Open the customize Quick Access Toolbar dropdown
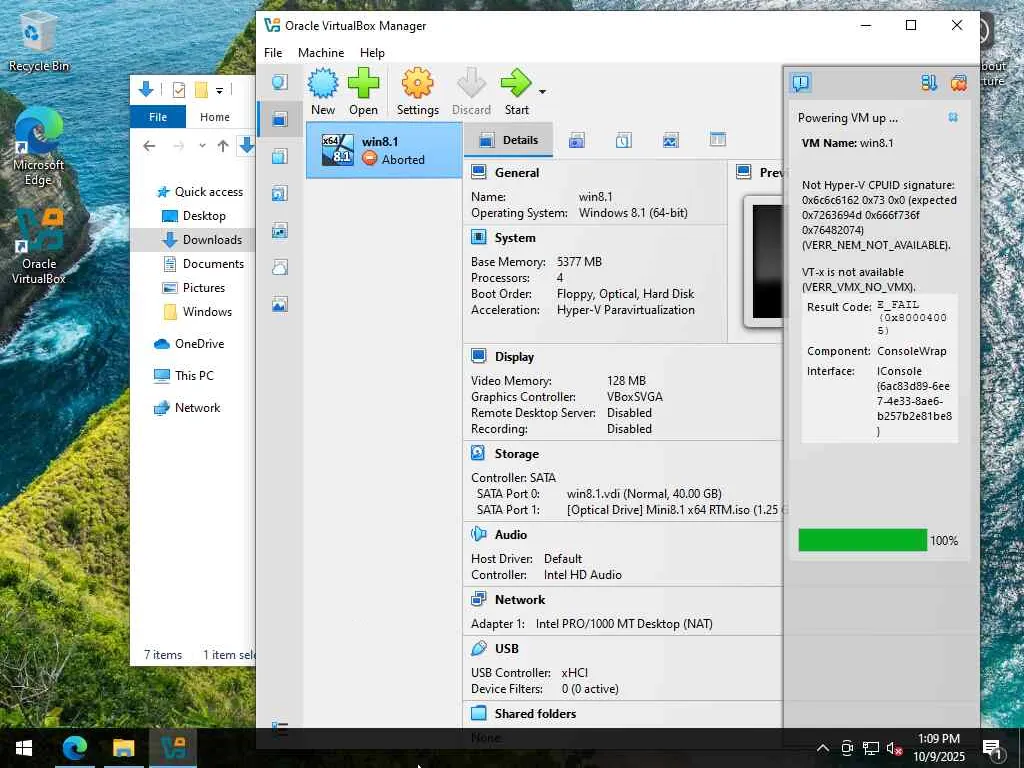The width and height of the screenshot is (1024, 768). [219, 90]
